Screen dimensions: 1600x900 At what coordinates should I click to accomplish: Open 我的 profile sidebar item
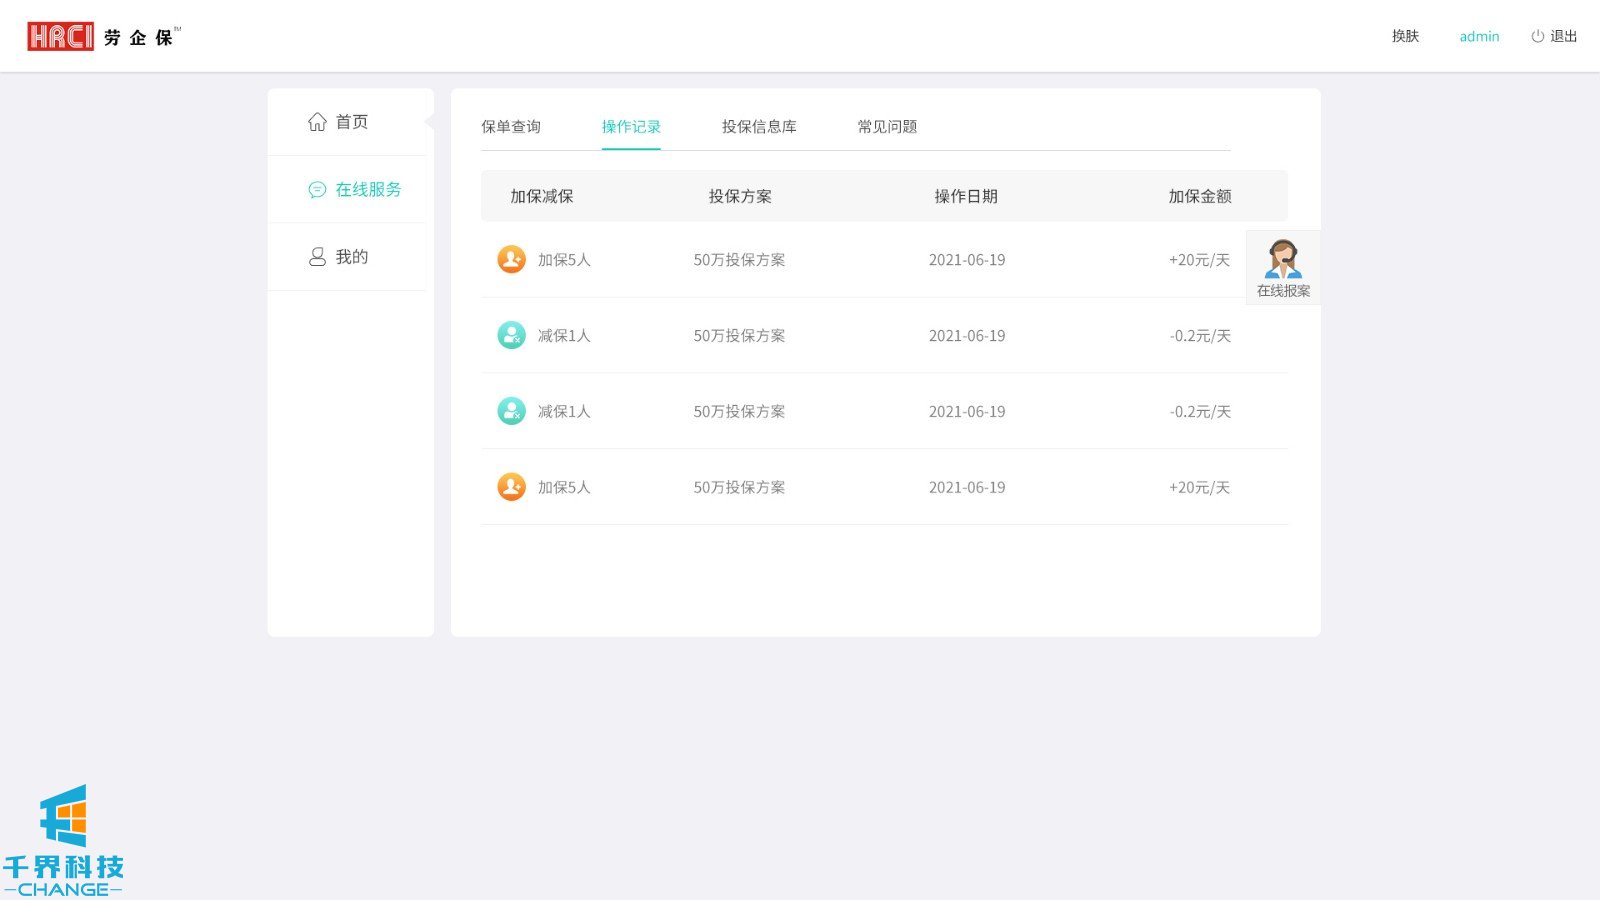coord(338,257)
